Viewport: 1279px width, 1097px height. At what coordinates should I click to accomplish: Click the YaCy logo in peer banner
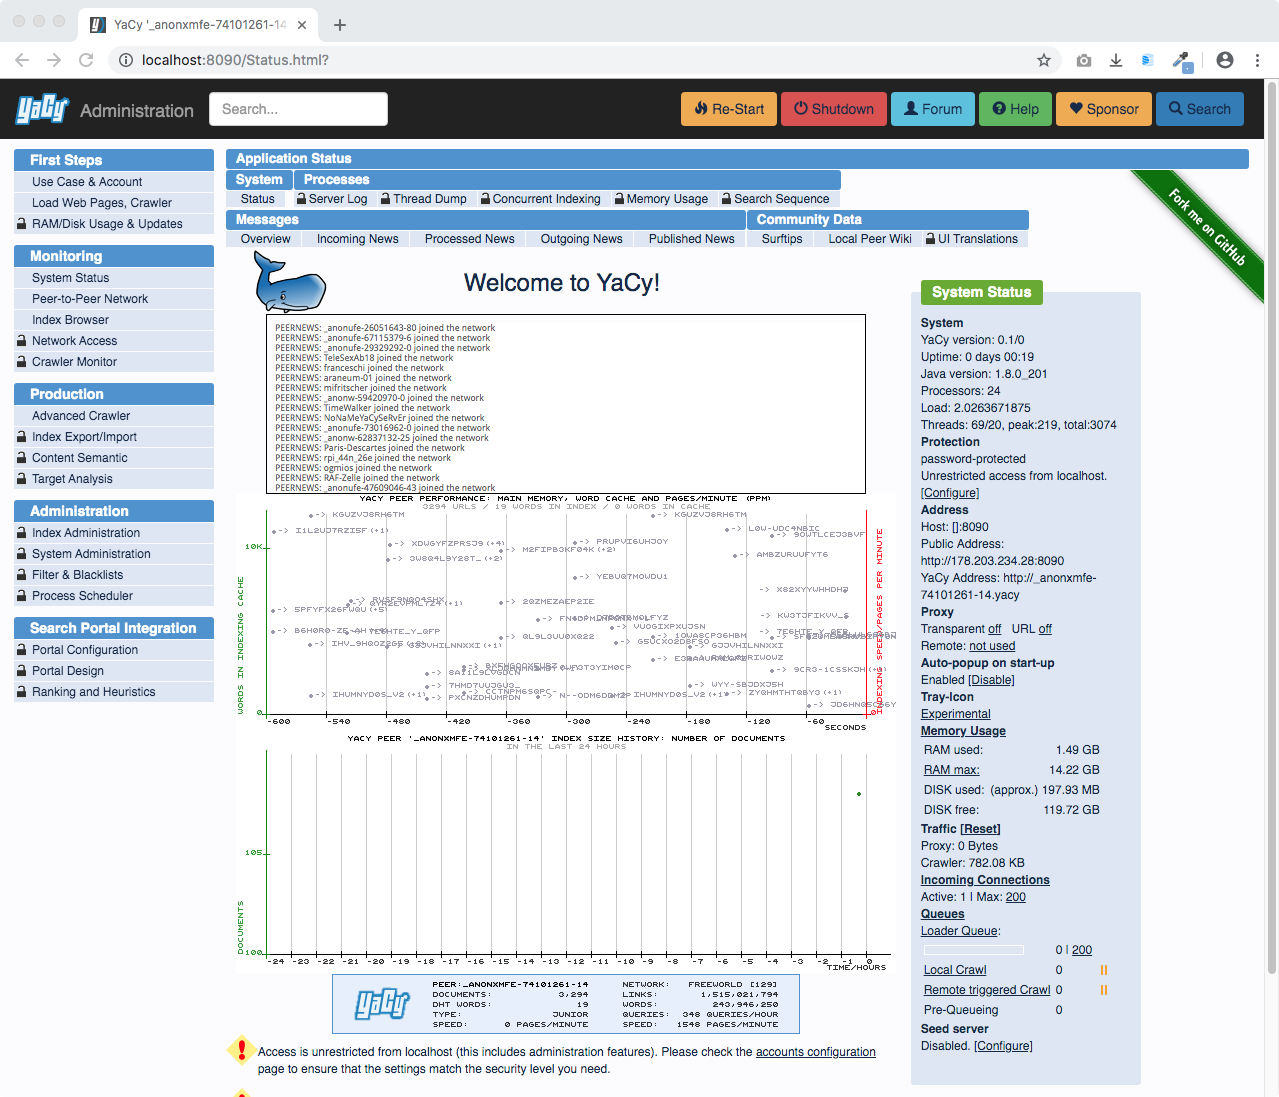(x=383, y=1004)
